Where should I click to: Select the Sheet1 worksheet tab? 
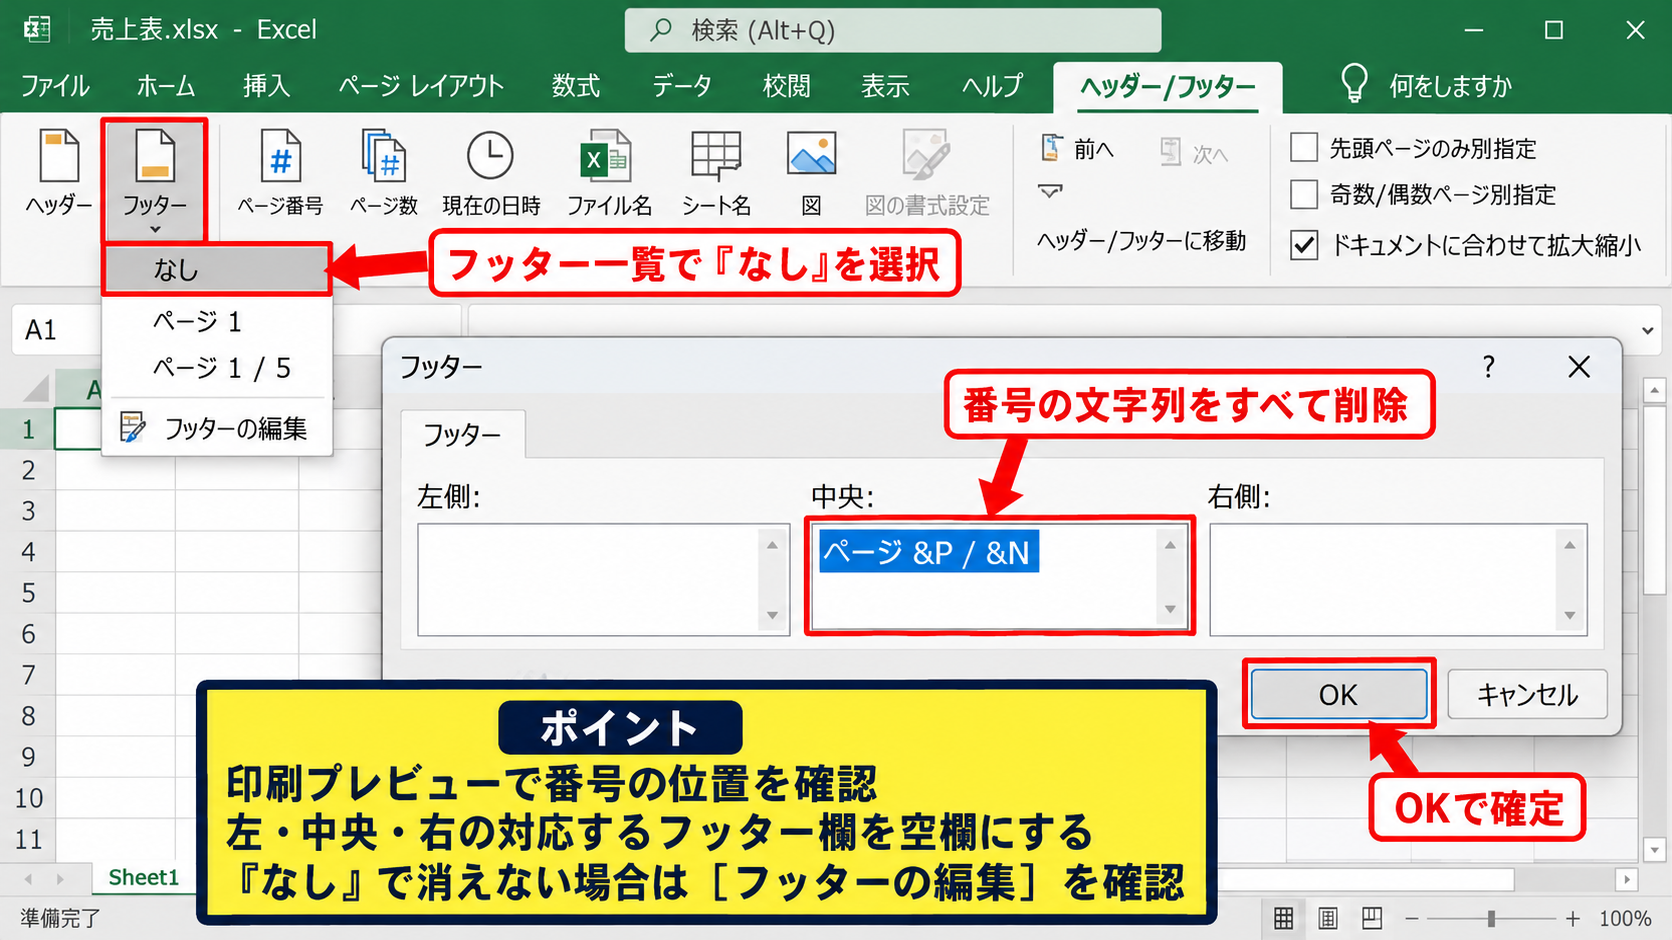point(143,878)
